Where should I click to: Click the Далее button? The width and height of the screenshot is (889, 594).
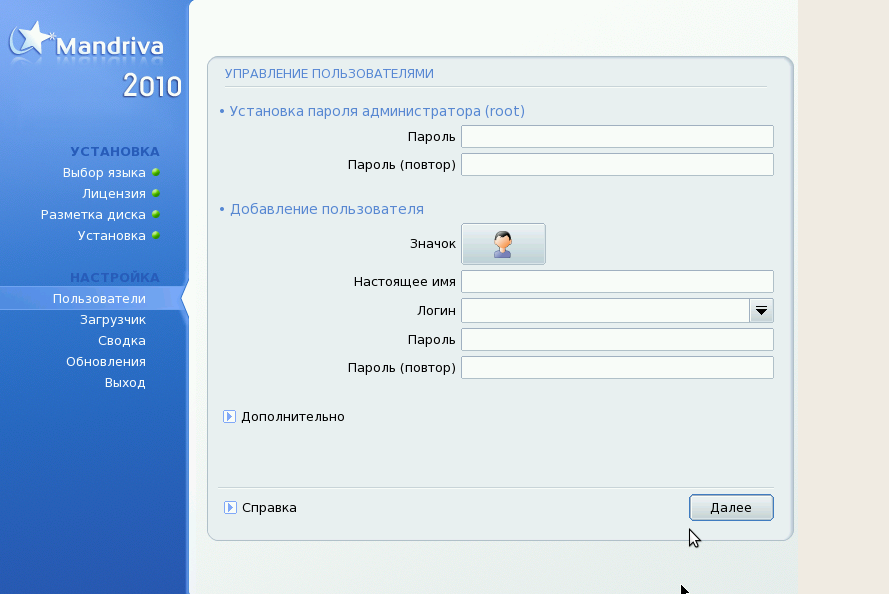pyautogui.click(x=731, y=507)
